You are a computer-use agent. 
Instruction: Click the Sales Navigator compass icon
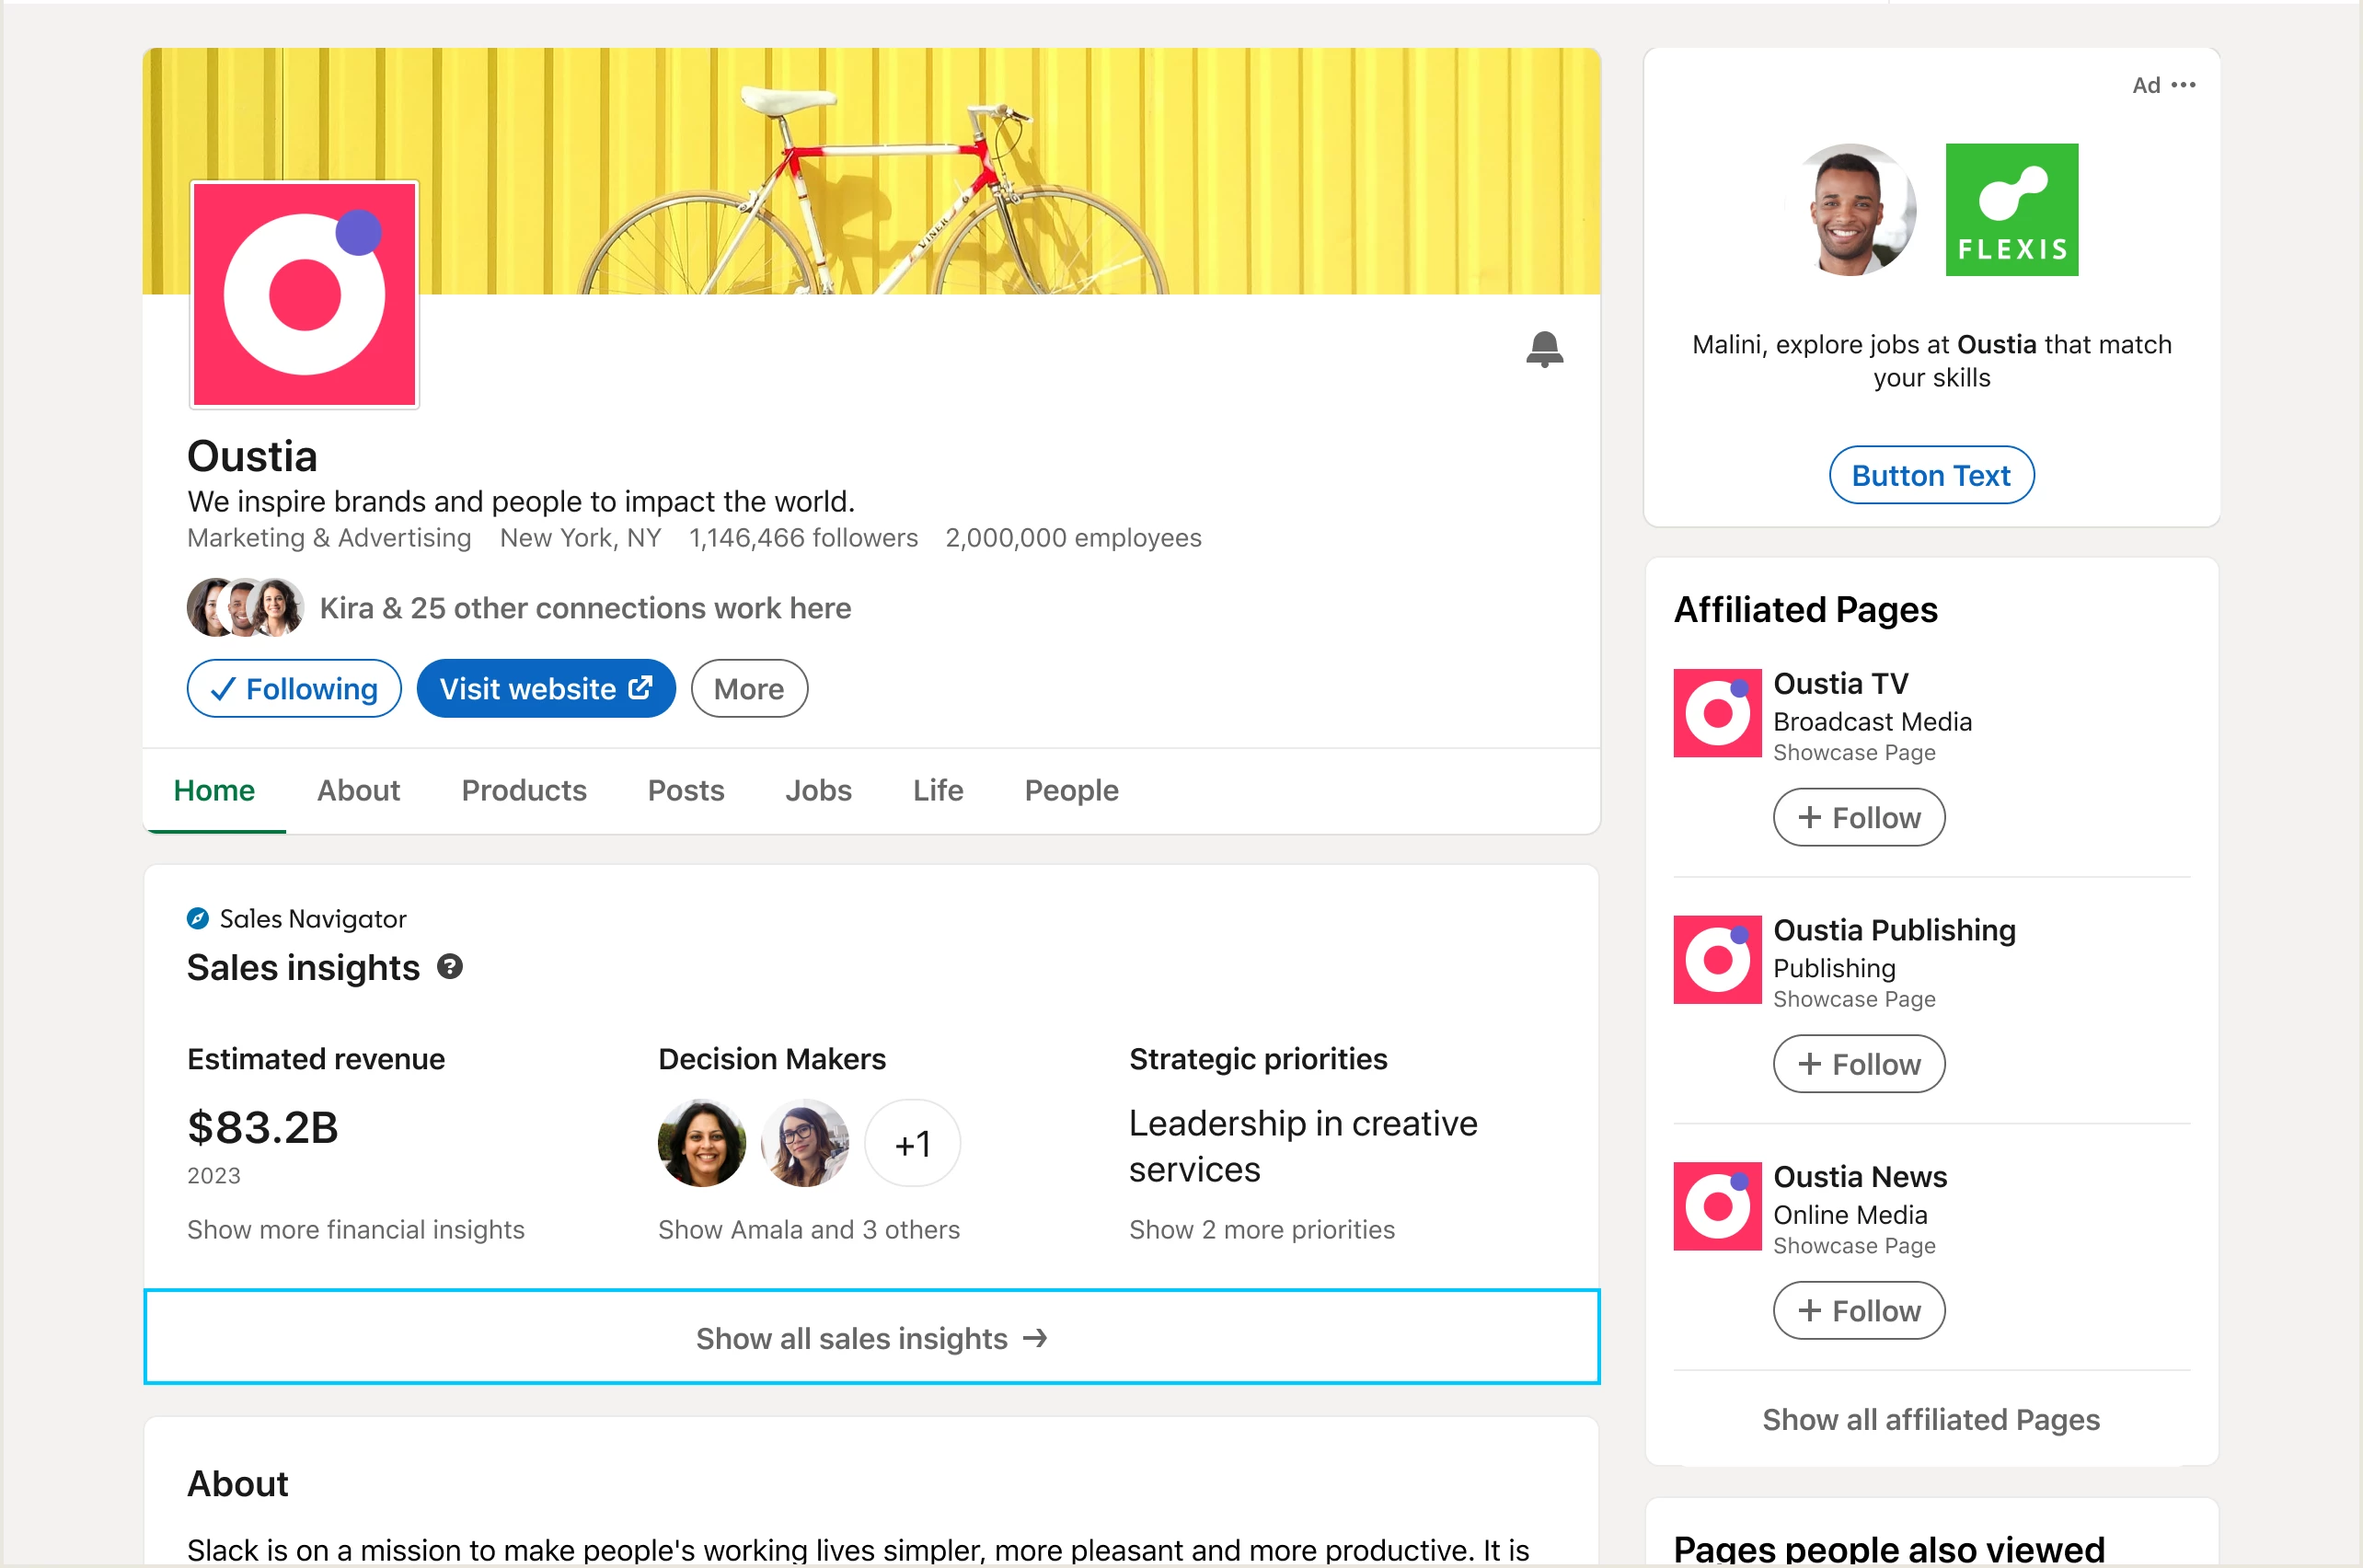[x=198, y=918]
